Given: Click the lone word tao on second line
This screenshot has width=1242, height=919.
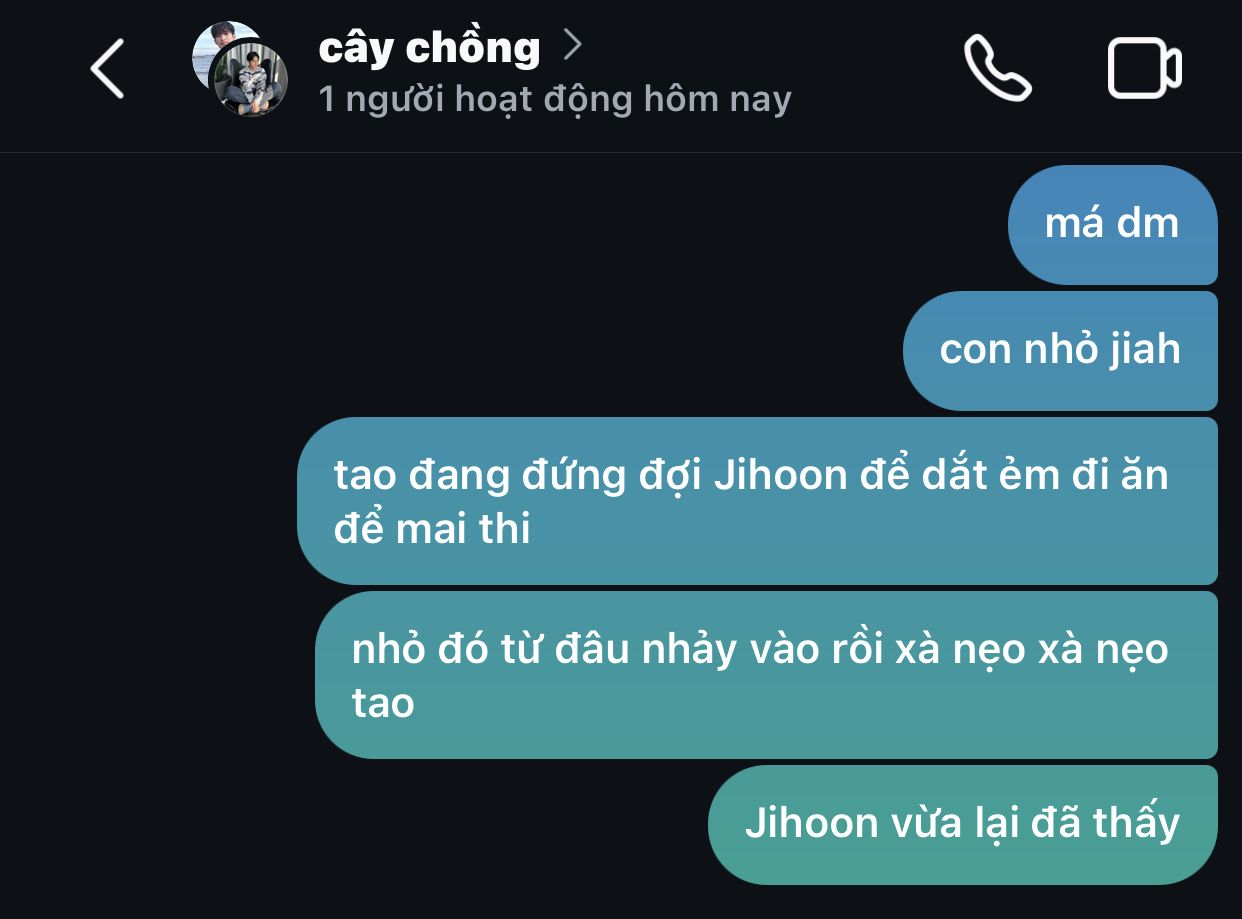Looking at the screenshot, I should click(383, 702).
